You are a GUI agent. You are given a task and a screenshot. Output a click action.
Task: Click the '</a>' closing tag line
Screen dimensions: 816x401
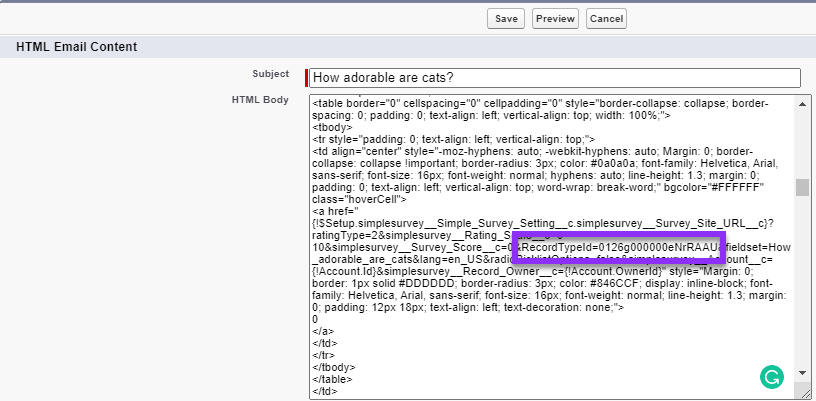[x=323, y=331]
